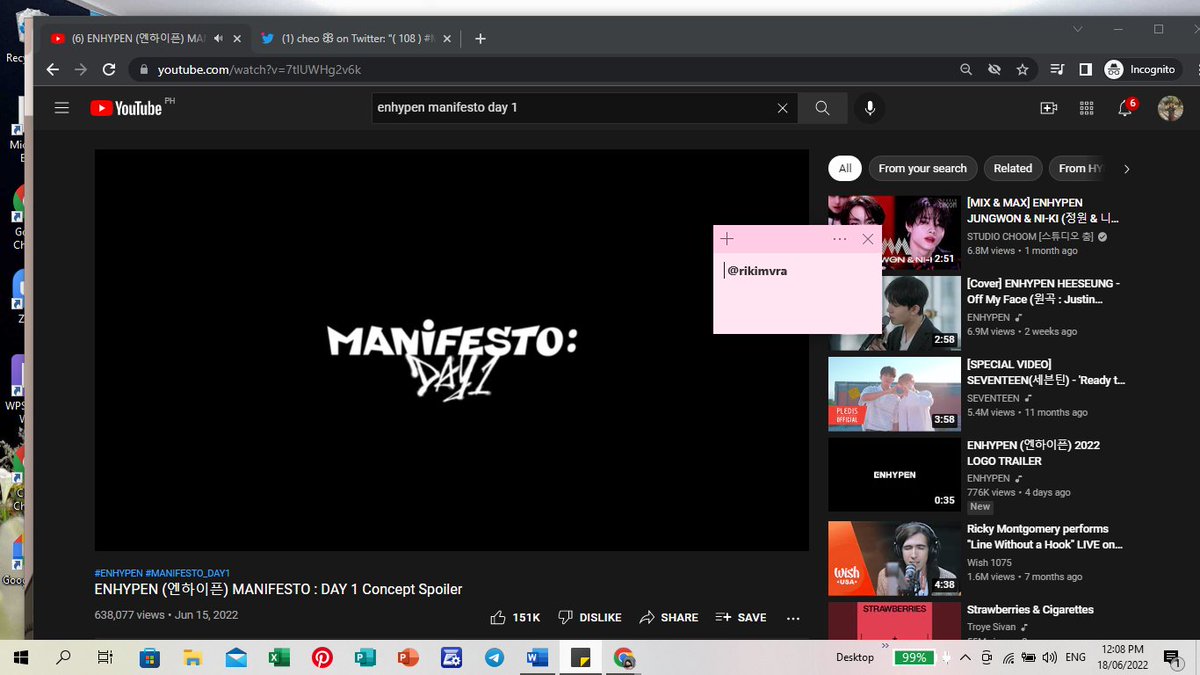This screenshot has width=1200, height=675.
Task: Close the pink sticky note
Action: point(868,239)
